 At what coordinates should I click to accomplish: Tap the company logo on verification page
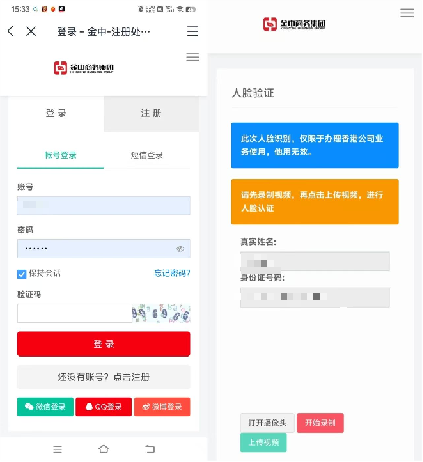(294, 24)
